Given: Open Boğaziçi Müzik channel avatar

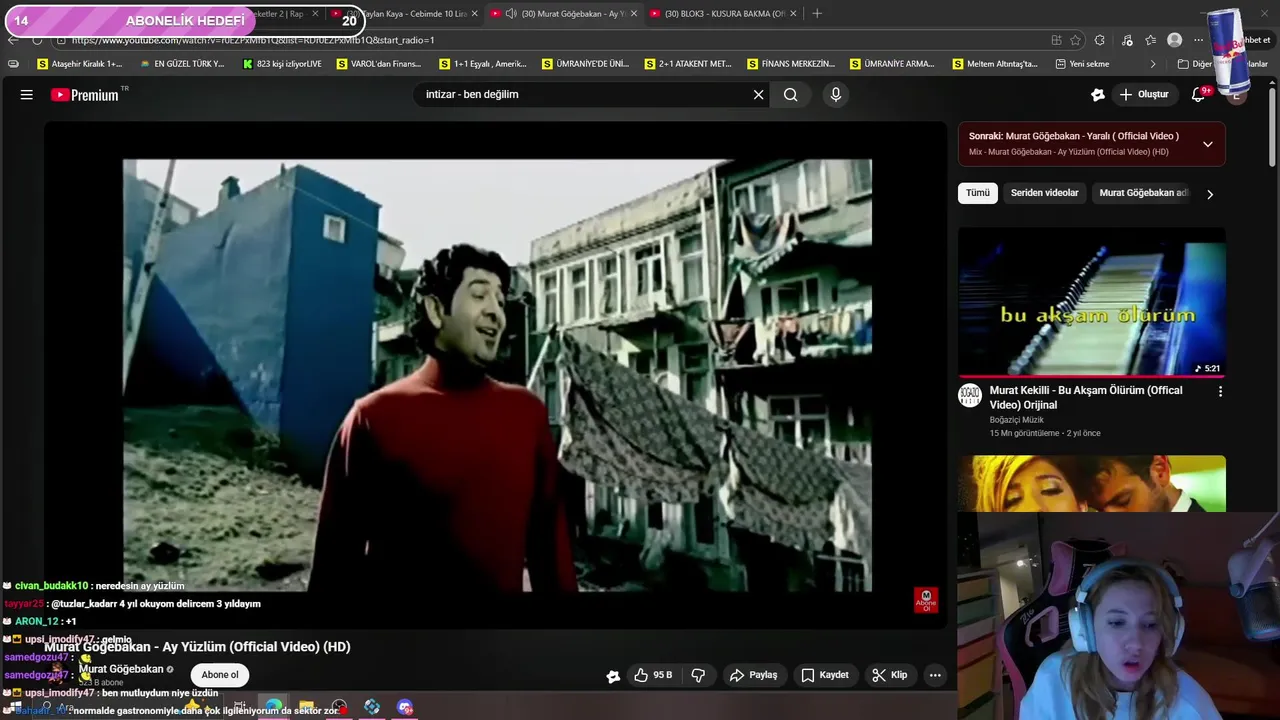Looking at the screenshot, I should [x=969, y=395].
